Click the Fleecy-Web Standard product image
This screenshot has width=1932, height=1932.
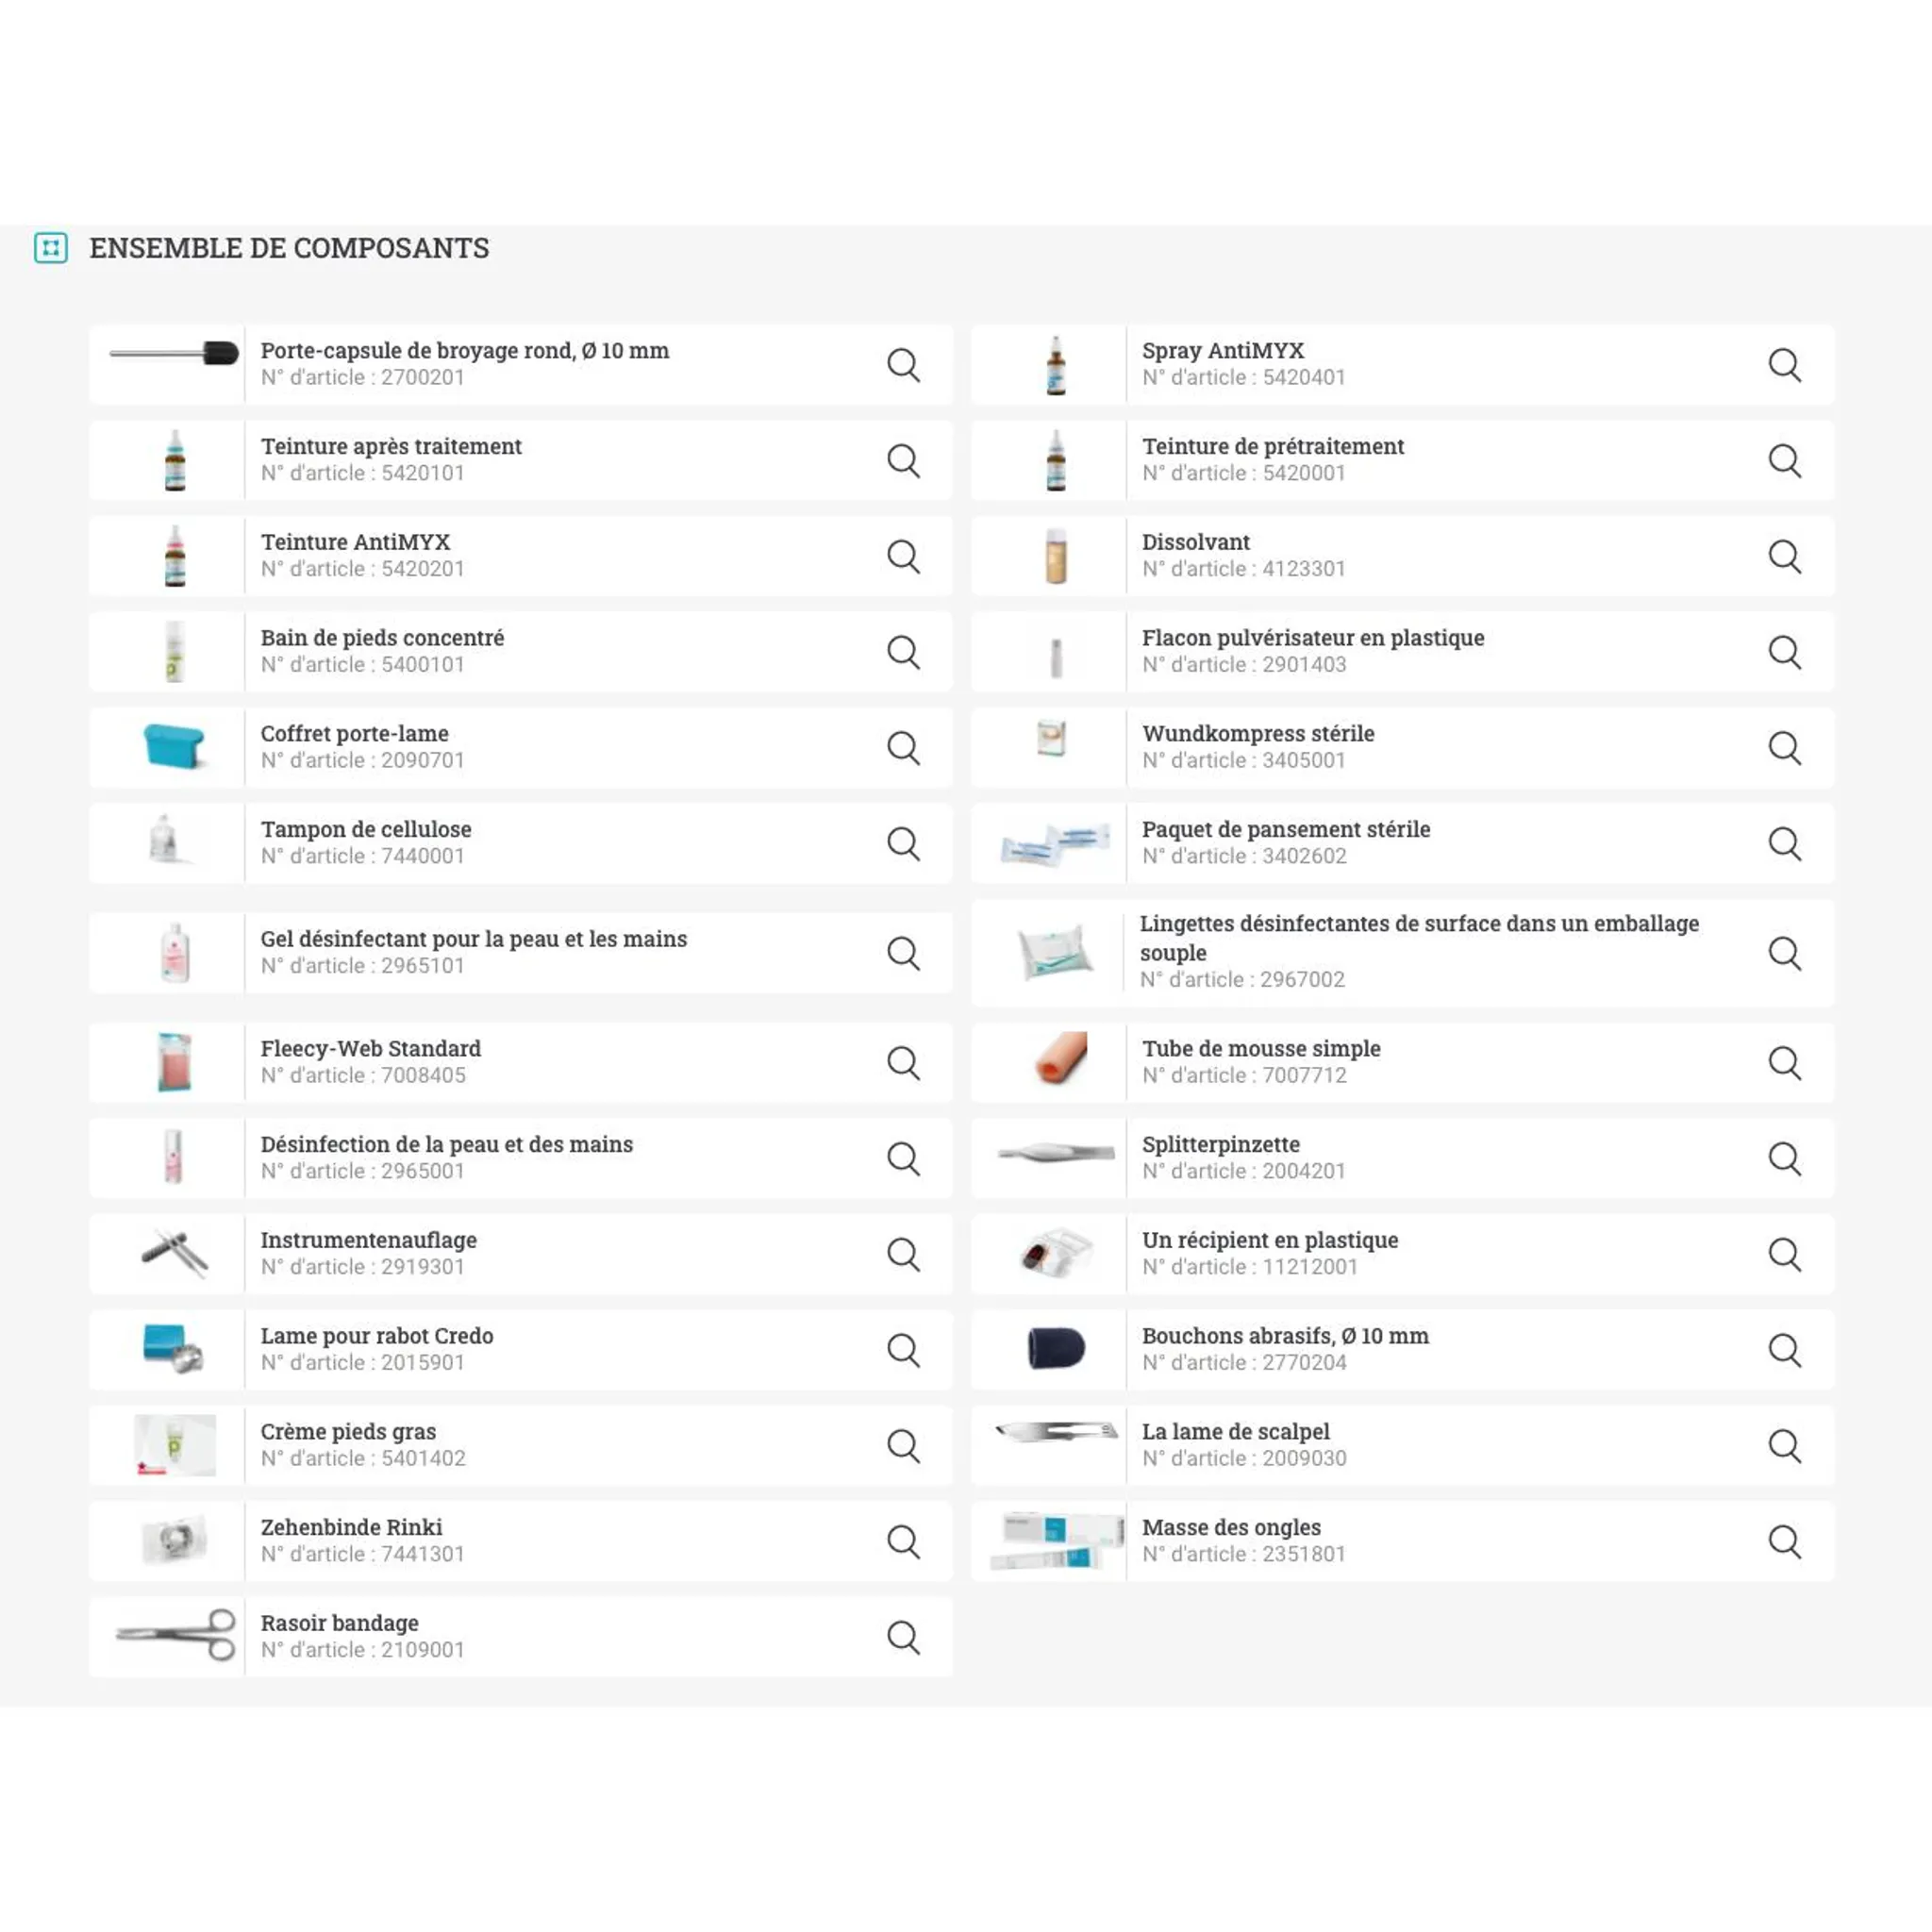point(174,1062)
